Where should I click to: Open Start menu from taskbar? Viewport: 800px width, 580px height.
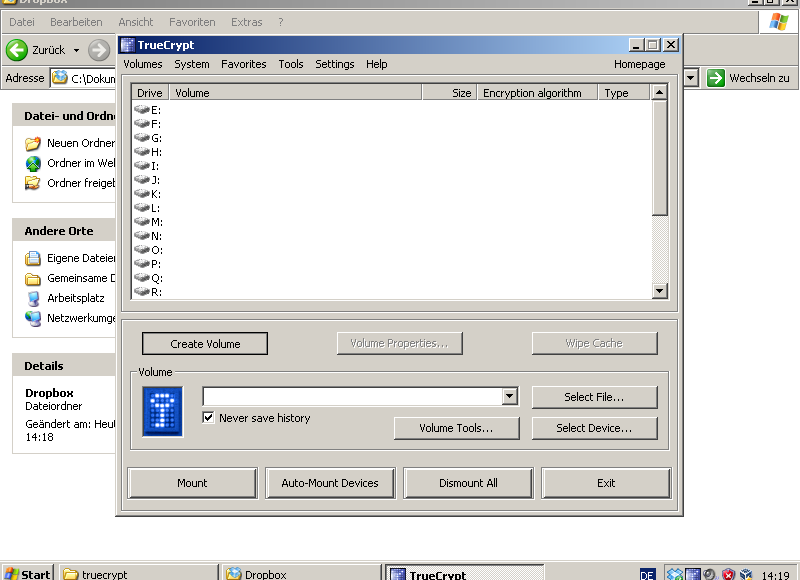click(27, 573)
